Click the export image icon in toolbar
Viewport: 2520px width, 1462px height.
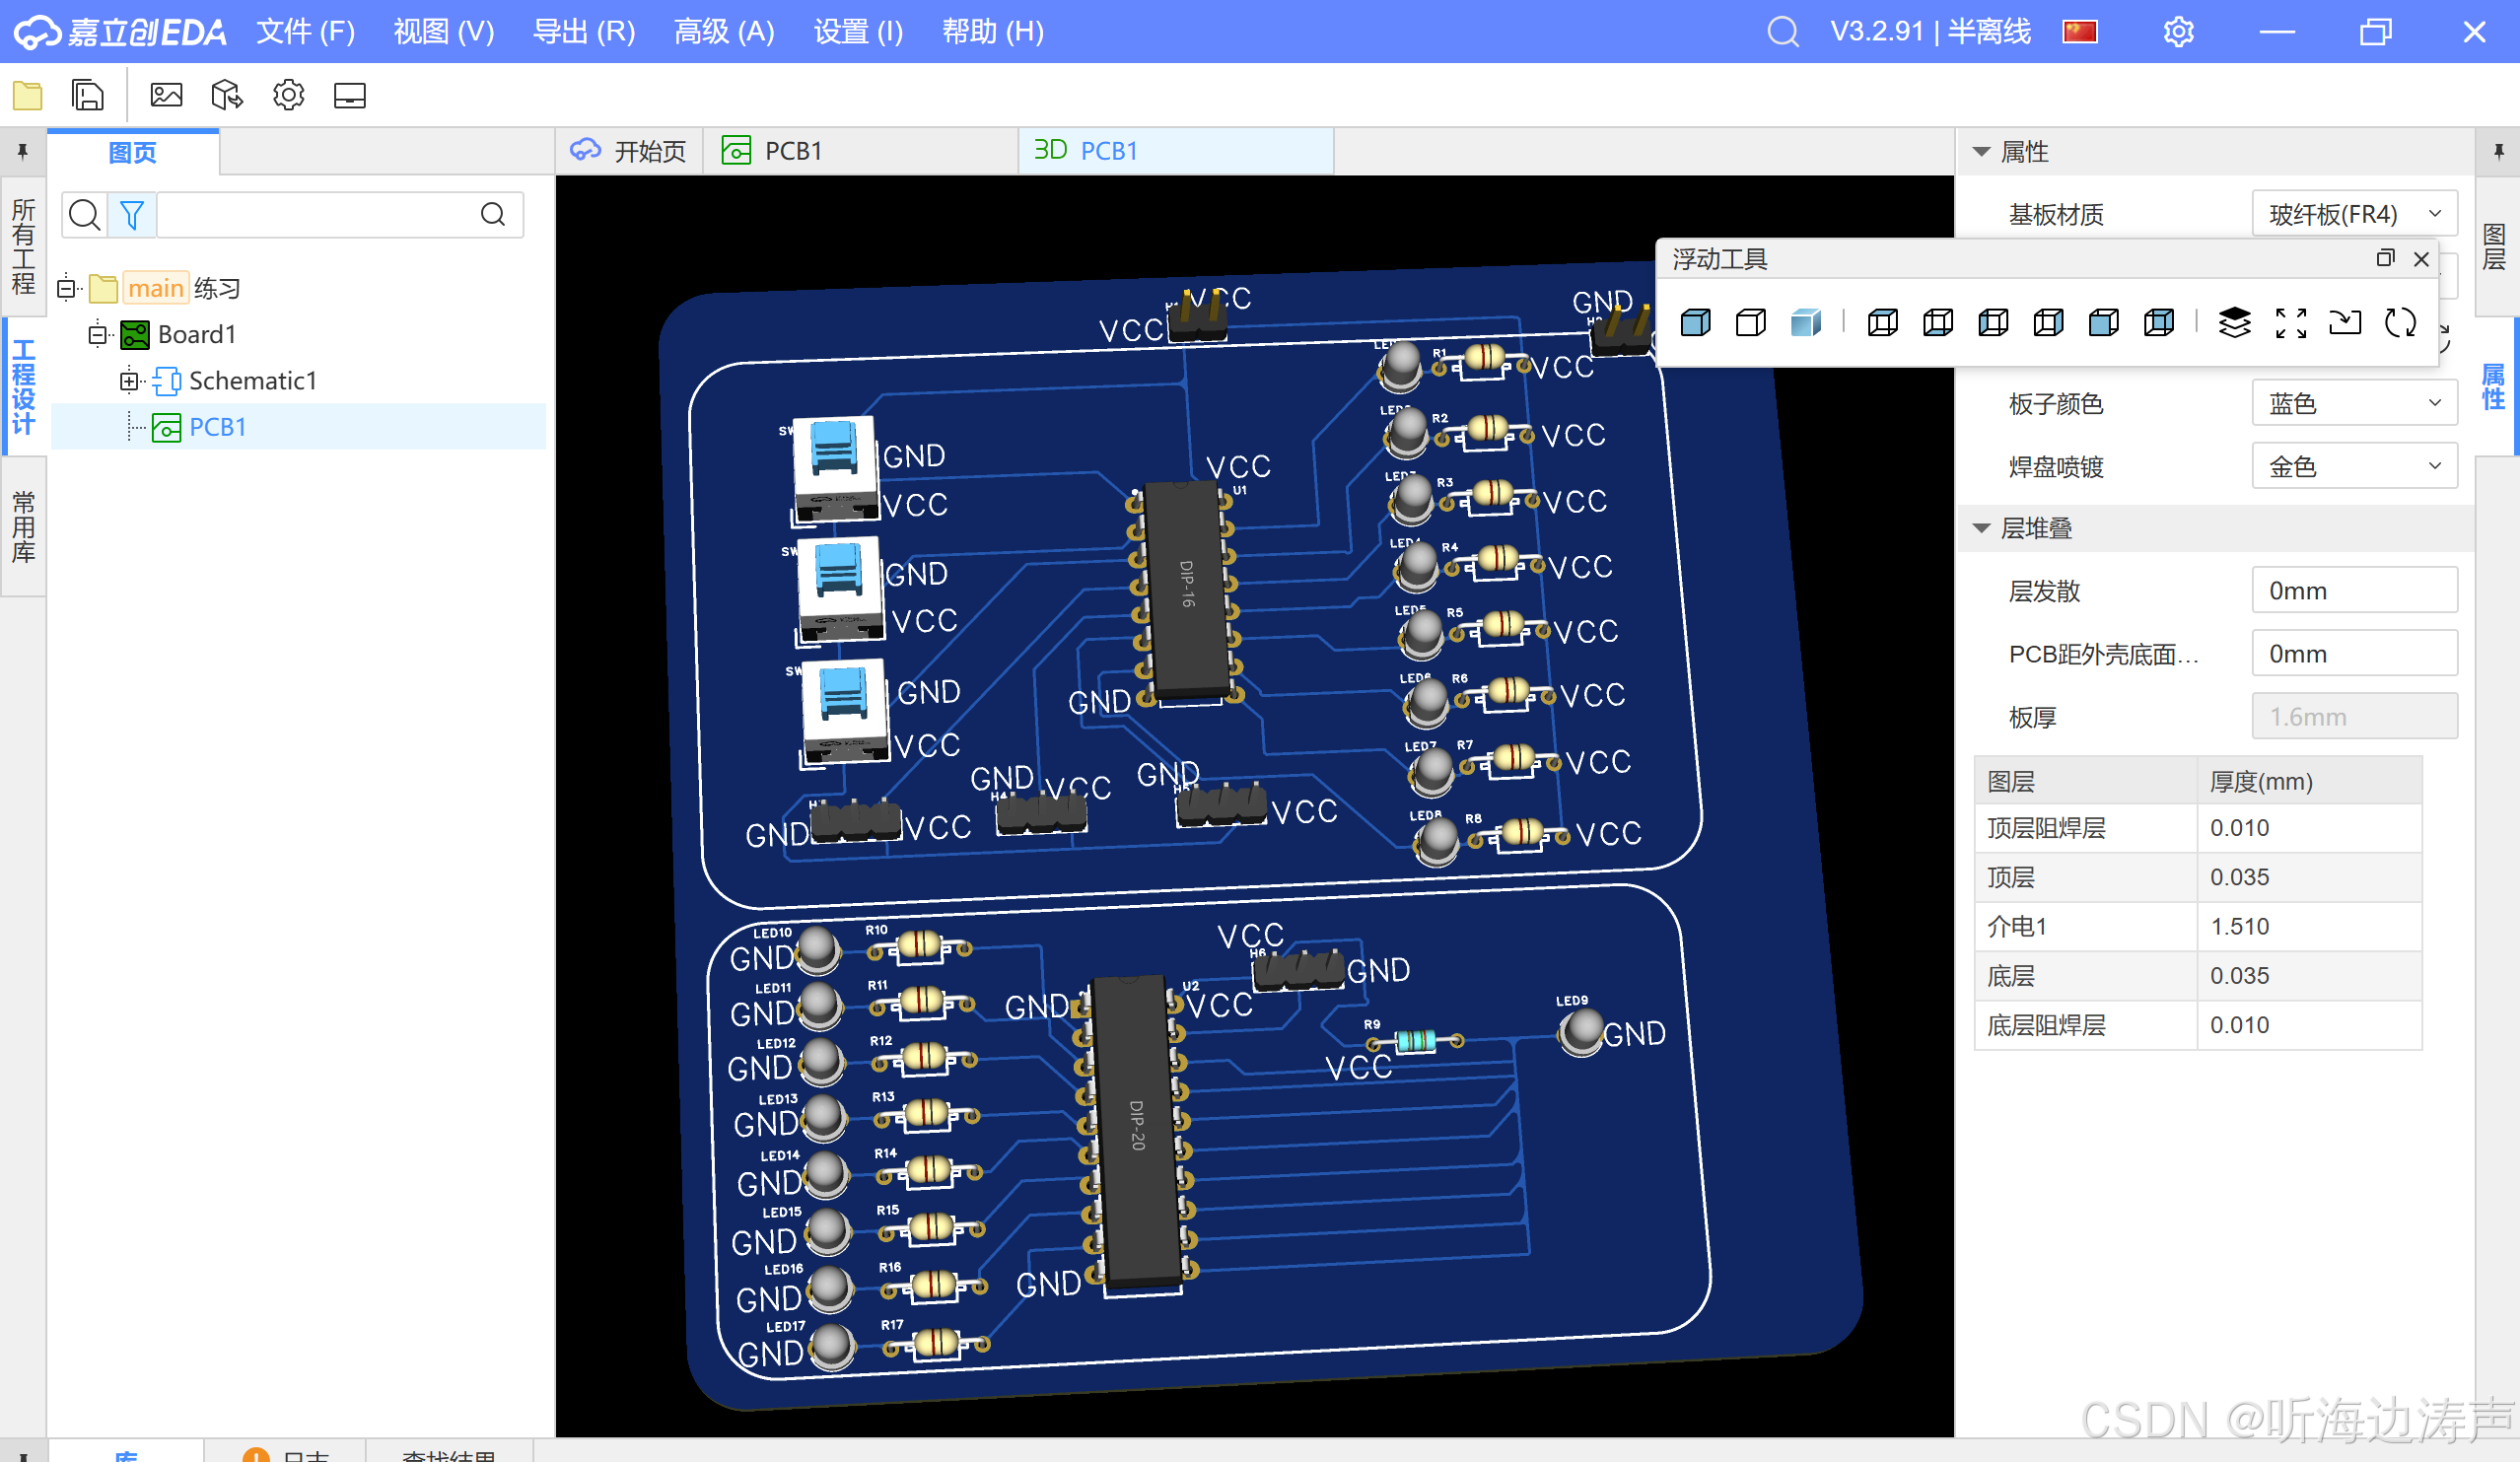coord(166,96)
